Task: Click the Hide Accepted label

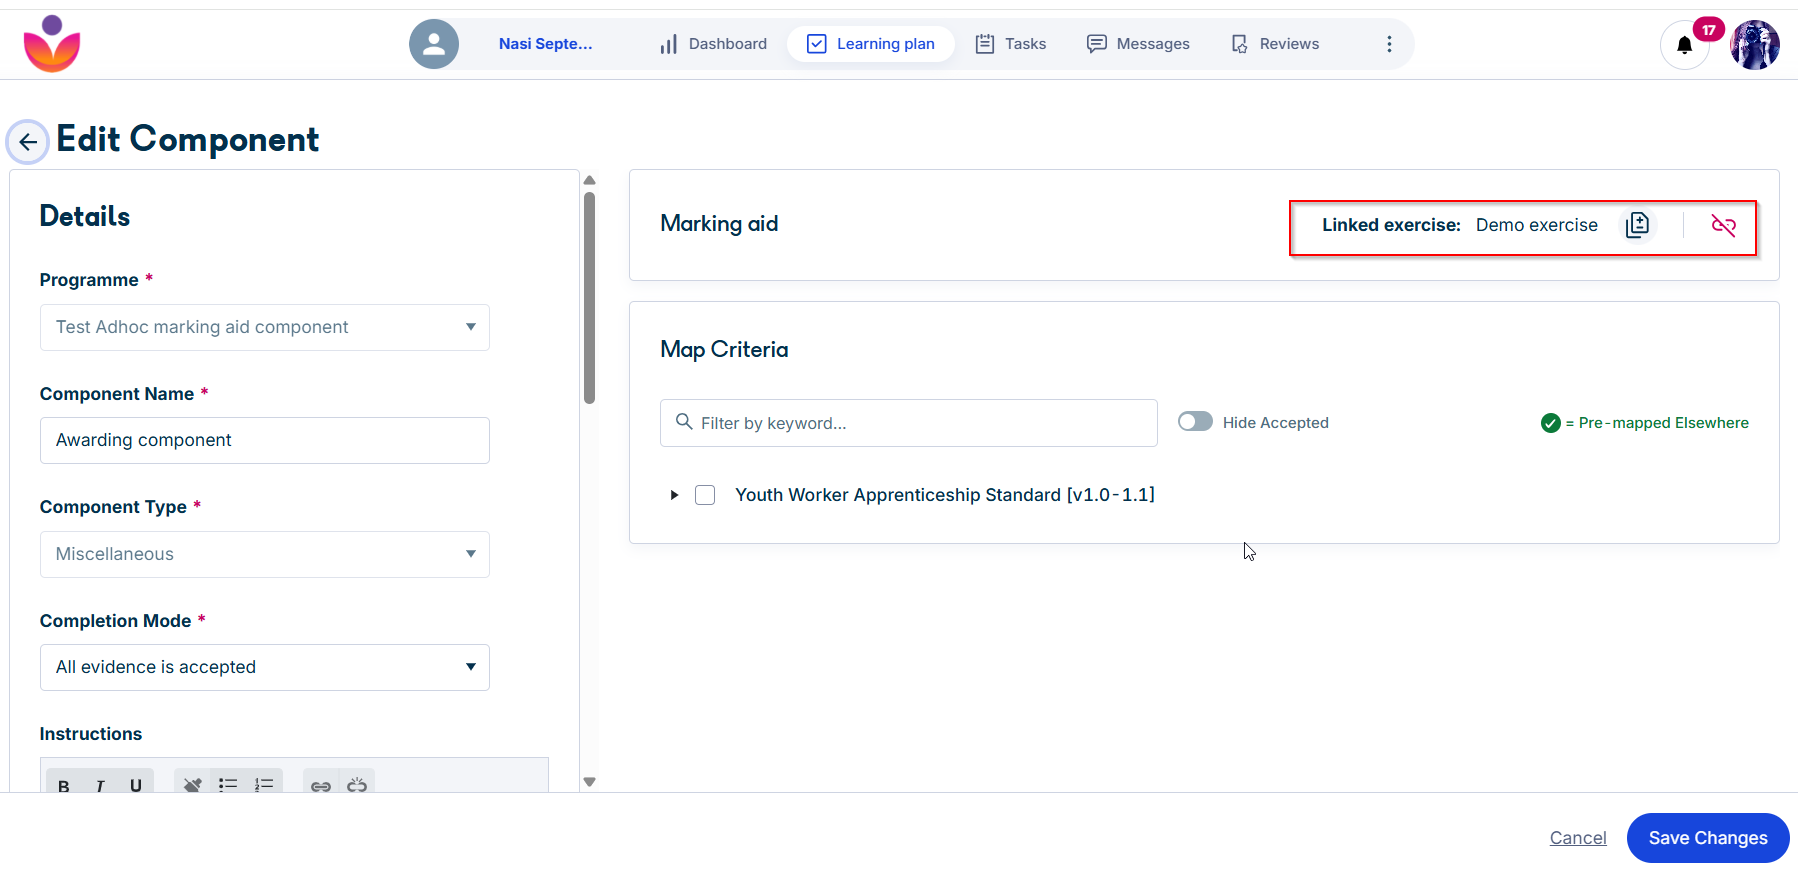Action: pos(1276,423)
